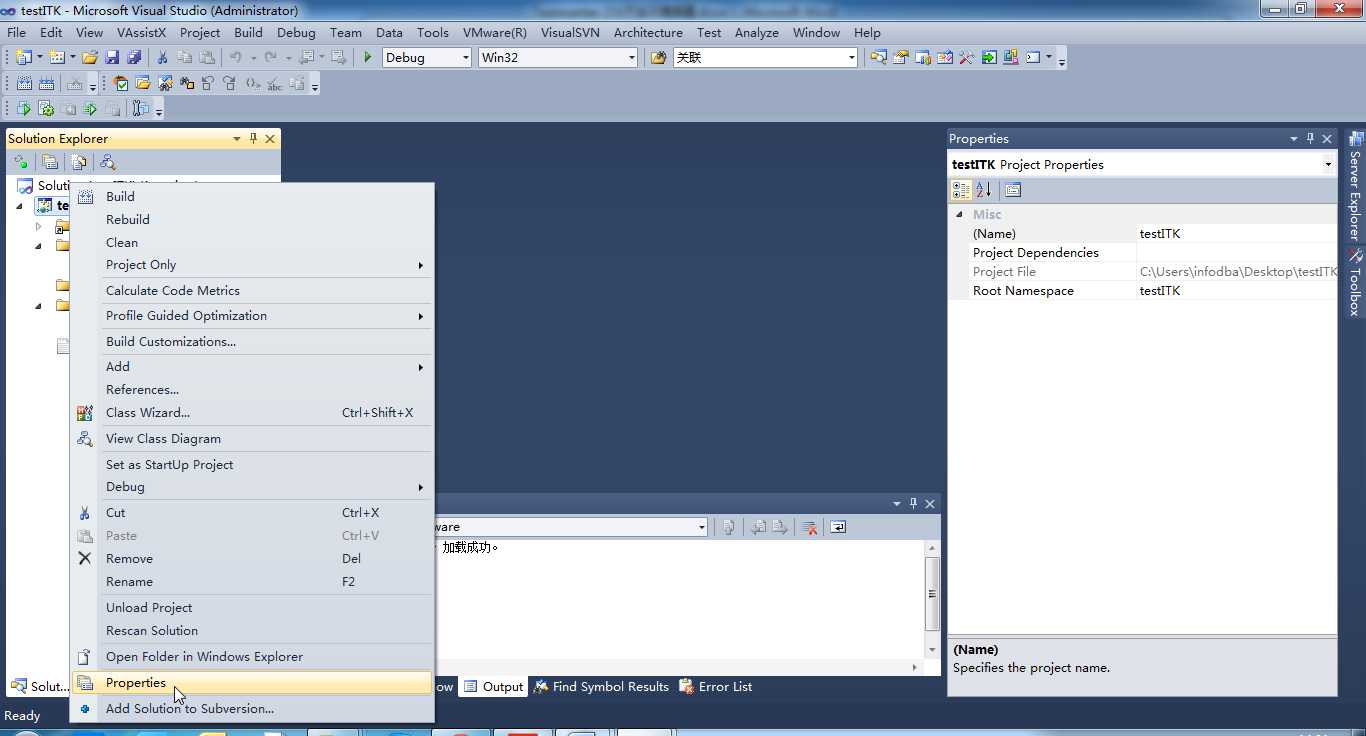Viewport: 1366px width, 736px height.
Task: Choose Set as StartUp Project
Action: tap(252, 465)
